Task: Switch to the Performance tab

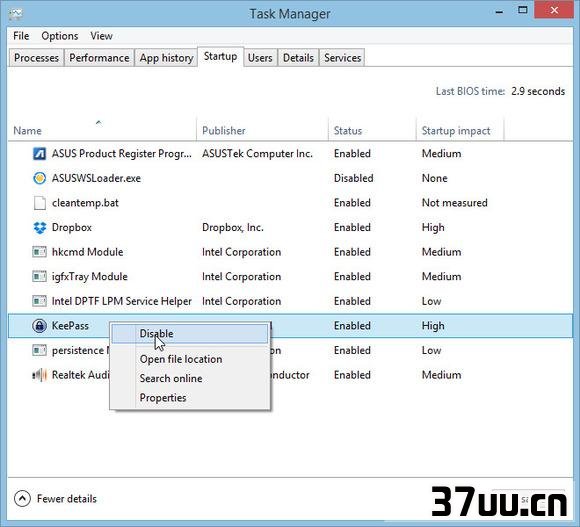Action: tap(99, 58)
